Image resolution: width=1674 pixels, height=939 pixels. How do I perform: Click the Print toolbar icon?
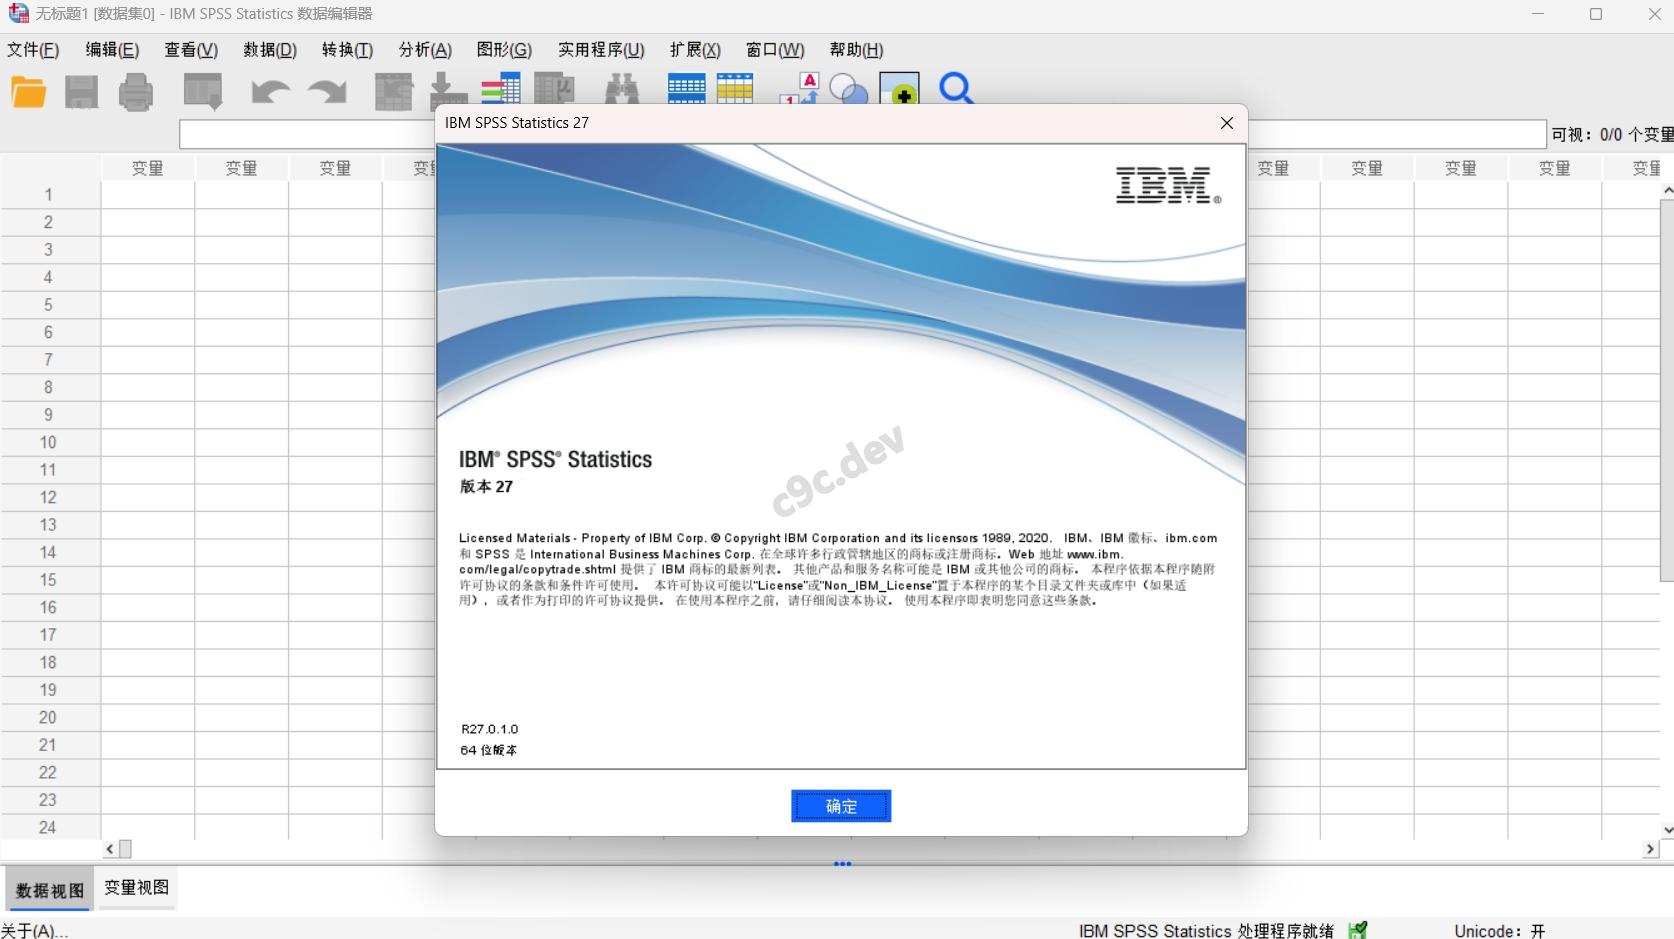point(136,92)
